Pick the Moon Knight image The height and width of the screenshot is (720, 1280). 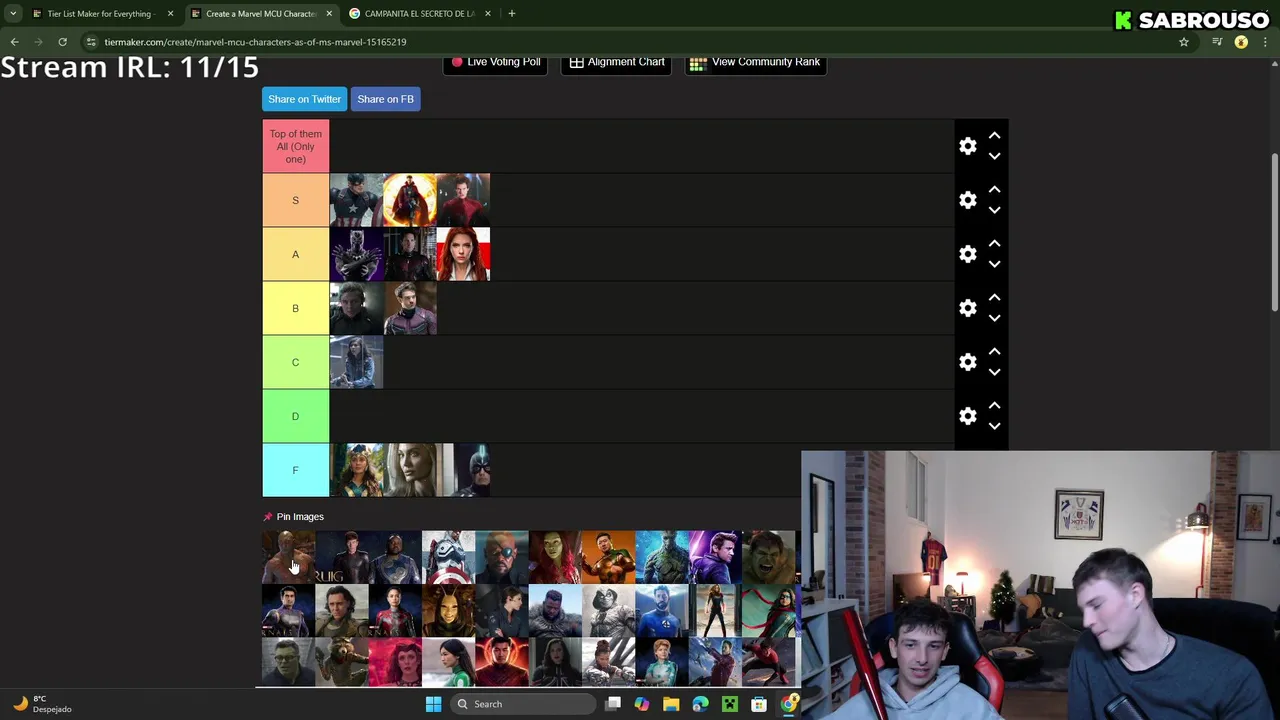click(x=608, y=611)
